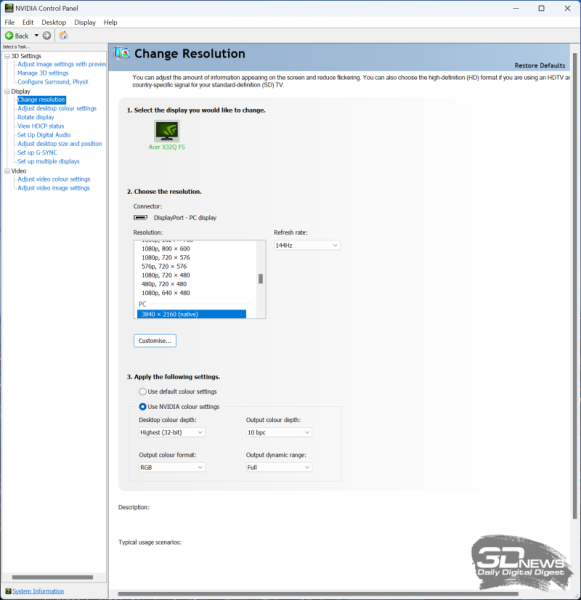Click the System Information icon
This screenshot has height=600, width=581.
[x=8, y=591]
